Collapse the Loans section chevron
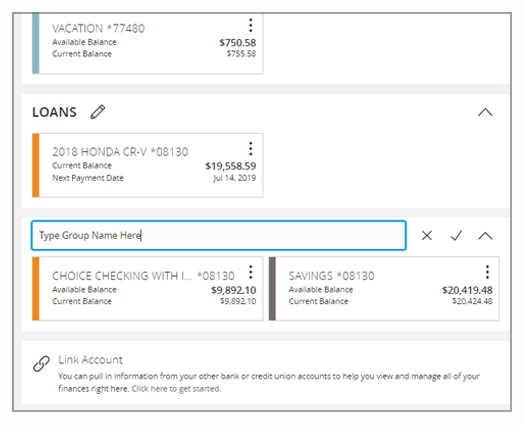Viewport: 525px width, 425px height. (485, 112)
